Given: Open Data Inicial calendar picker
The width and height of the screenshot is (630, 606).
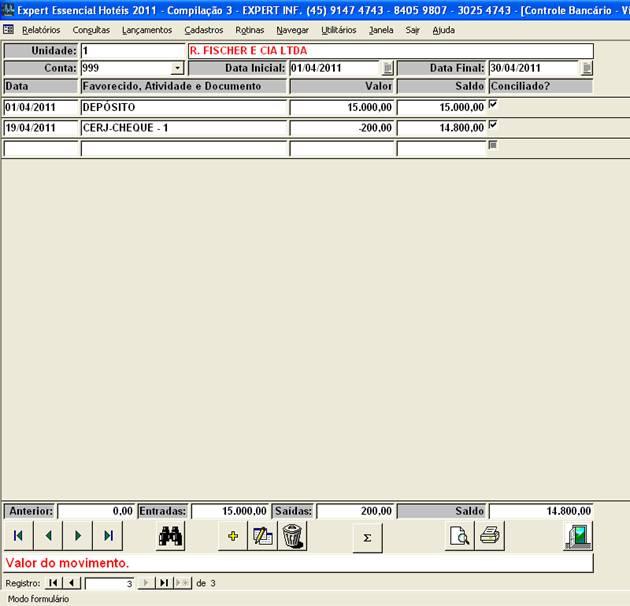Looking at the screenshot, I should [x=387, y=68].
